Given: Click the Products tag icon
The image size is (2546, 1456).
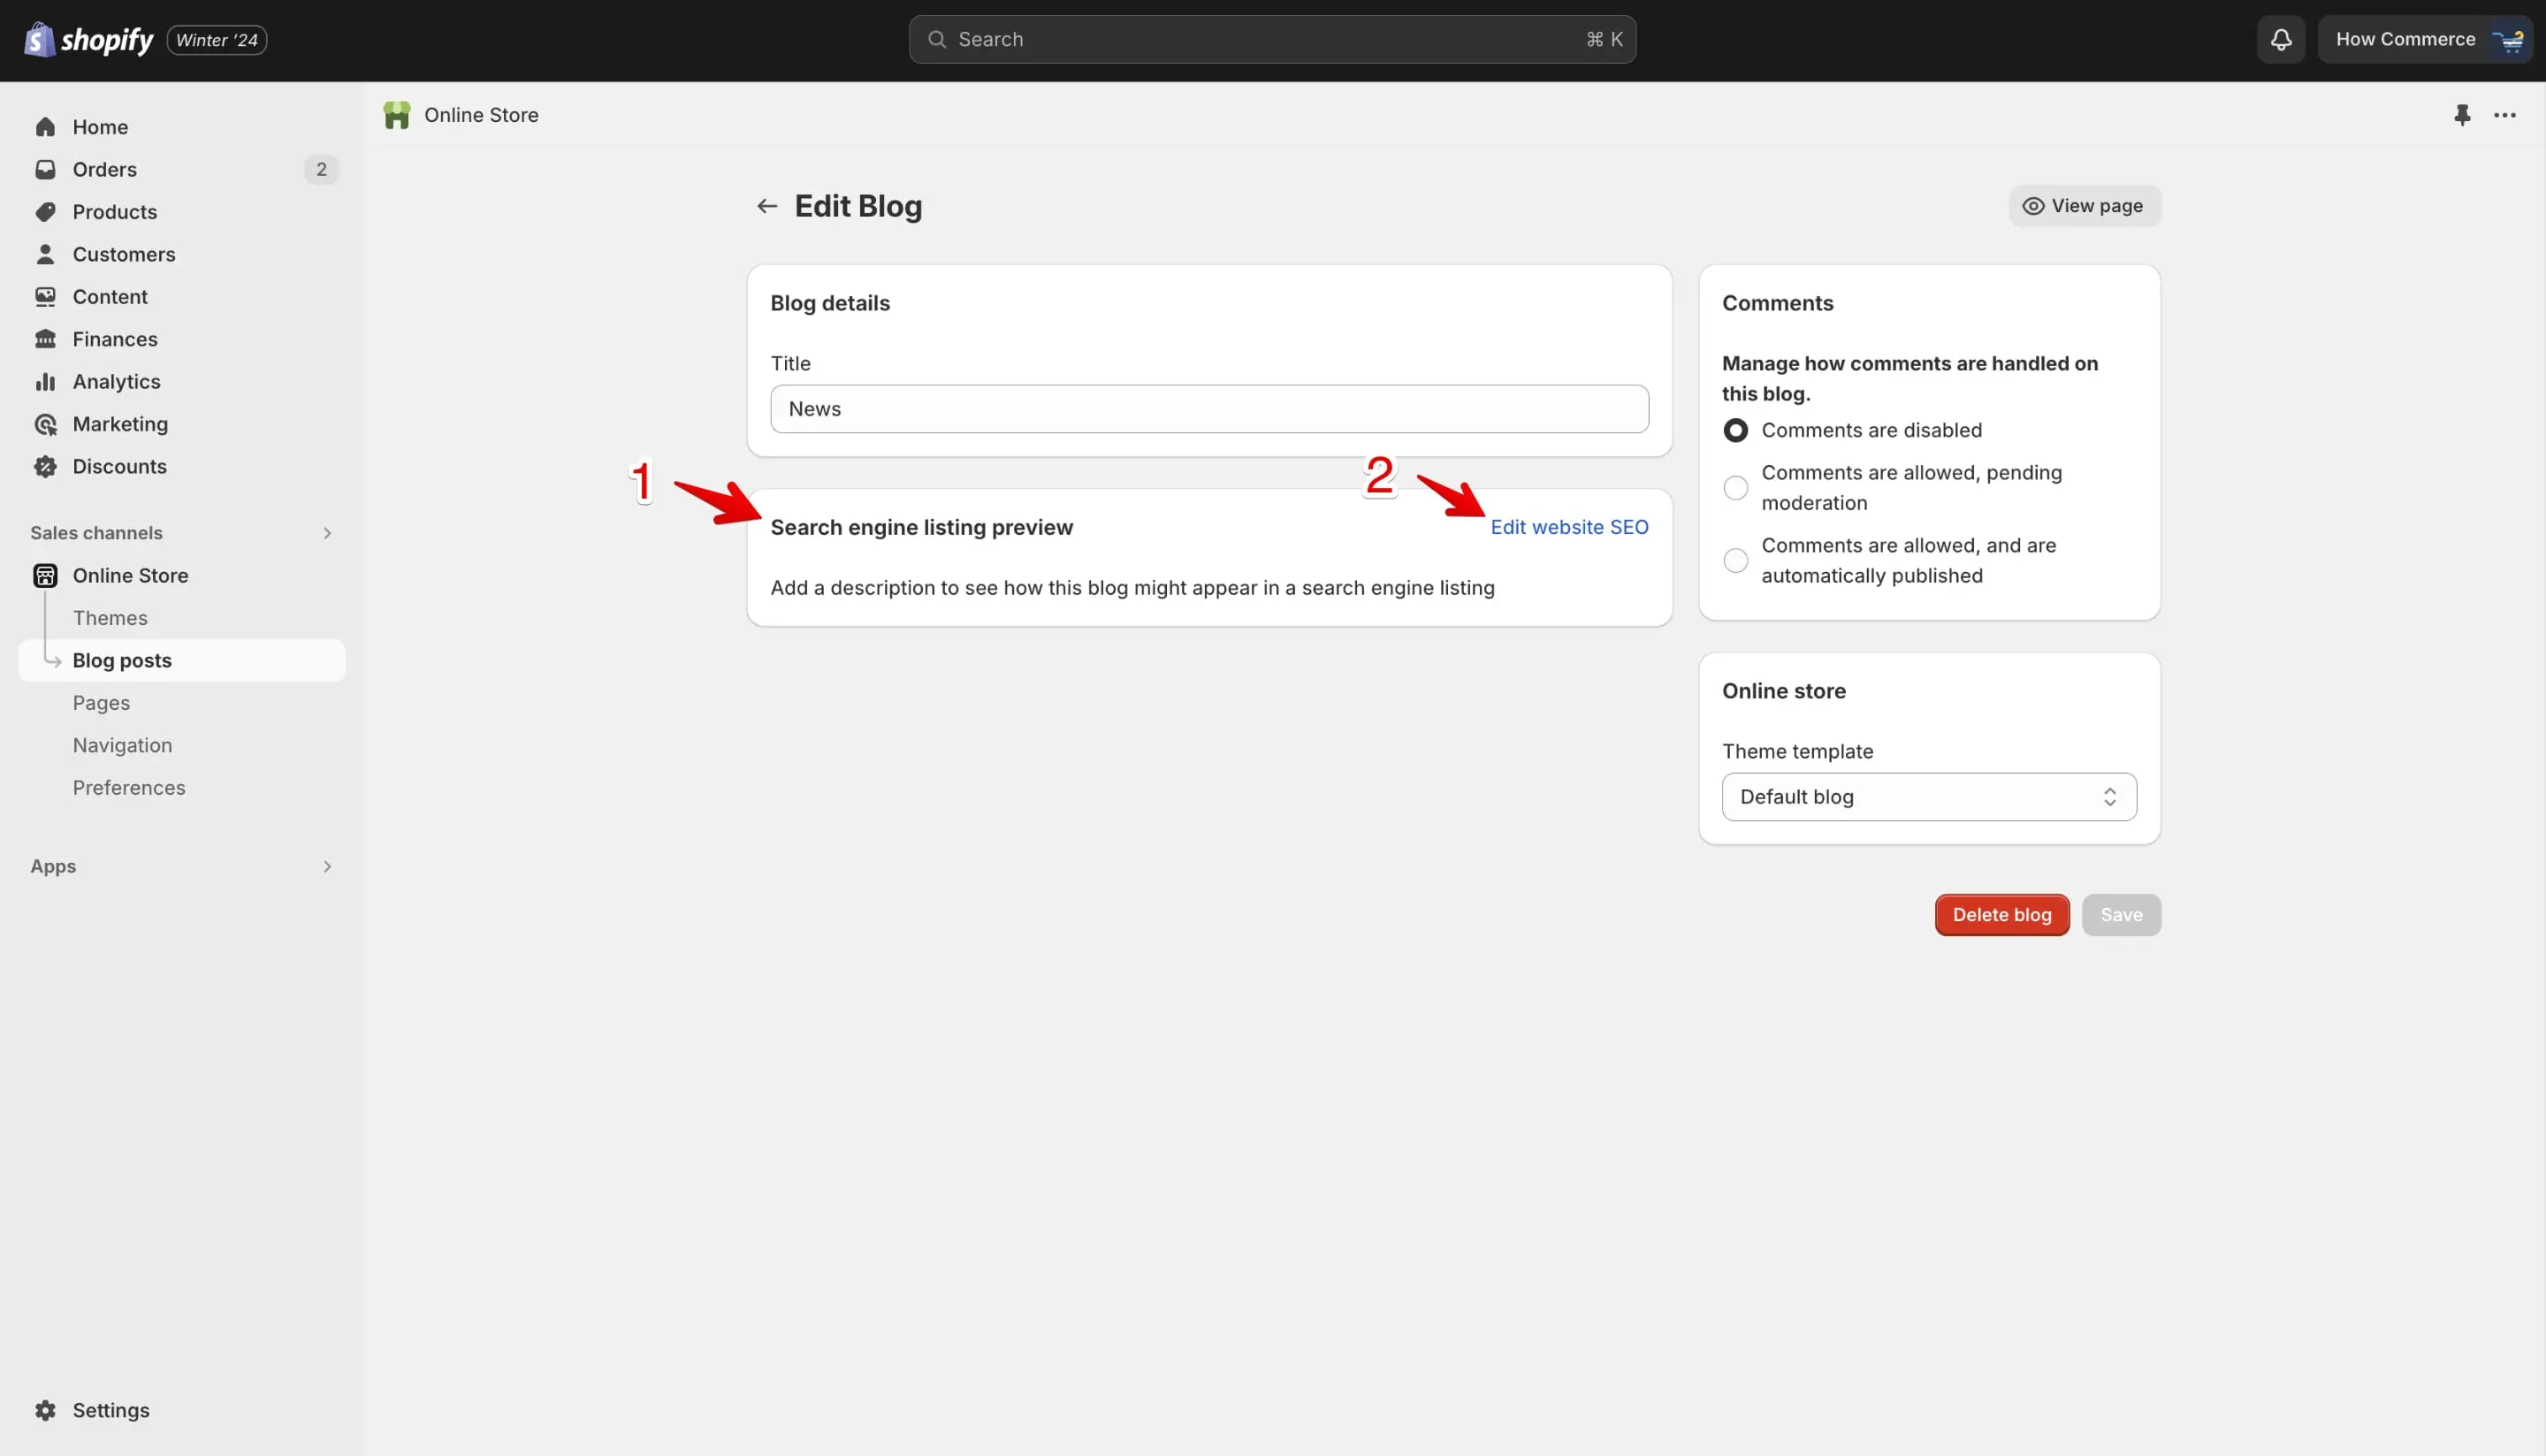Looking at the screenshot, I should [45, 212].
